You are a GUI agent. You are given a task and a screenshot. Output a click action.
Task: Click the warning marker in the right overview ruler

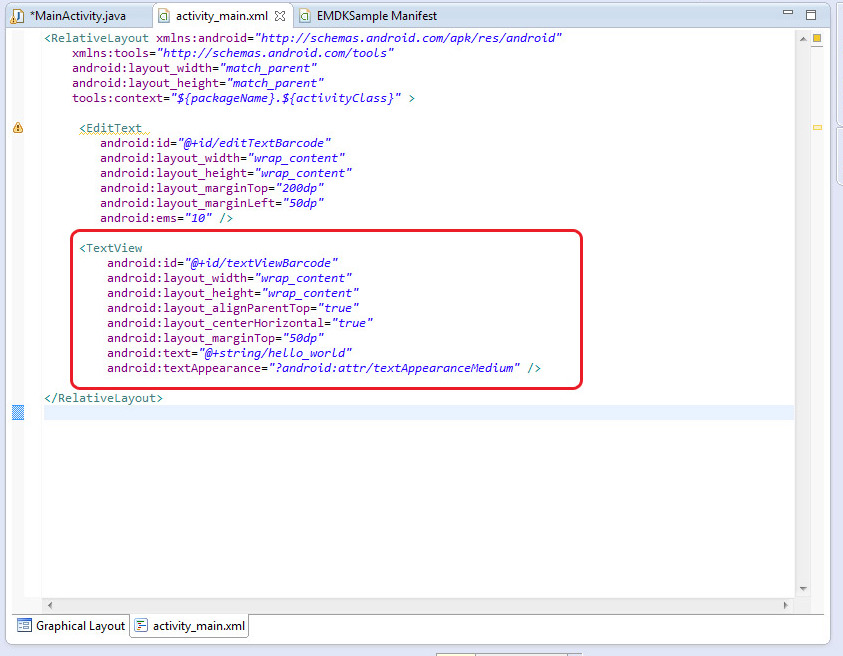(816, 128)
